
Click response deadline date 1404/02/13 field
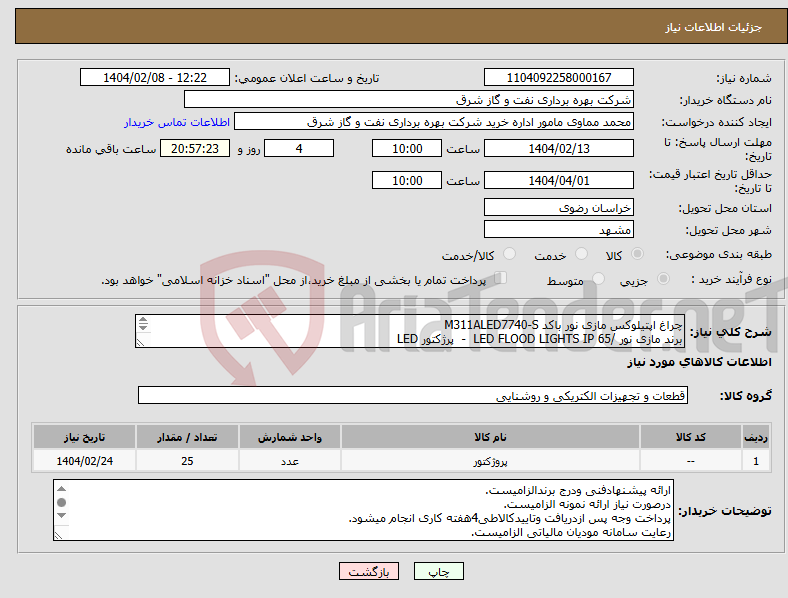558,148
